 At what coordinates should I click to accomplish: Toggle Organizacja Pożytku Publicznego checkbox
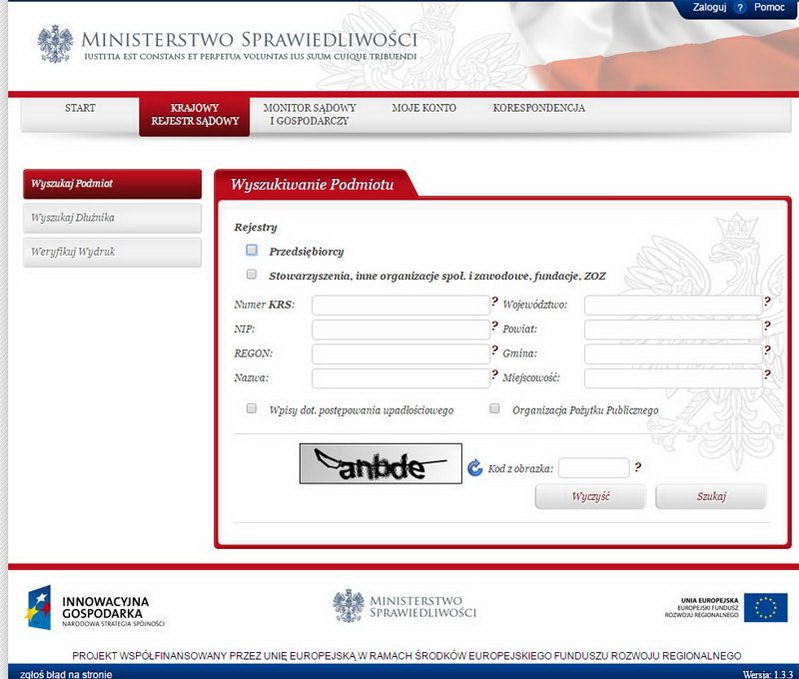[x=494, y=408]
